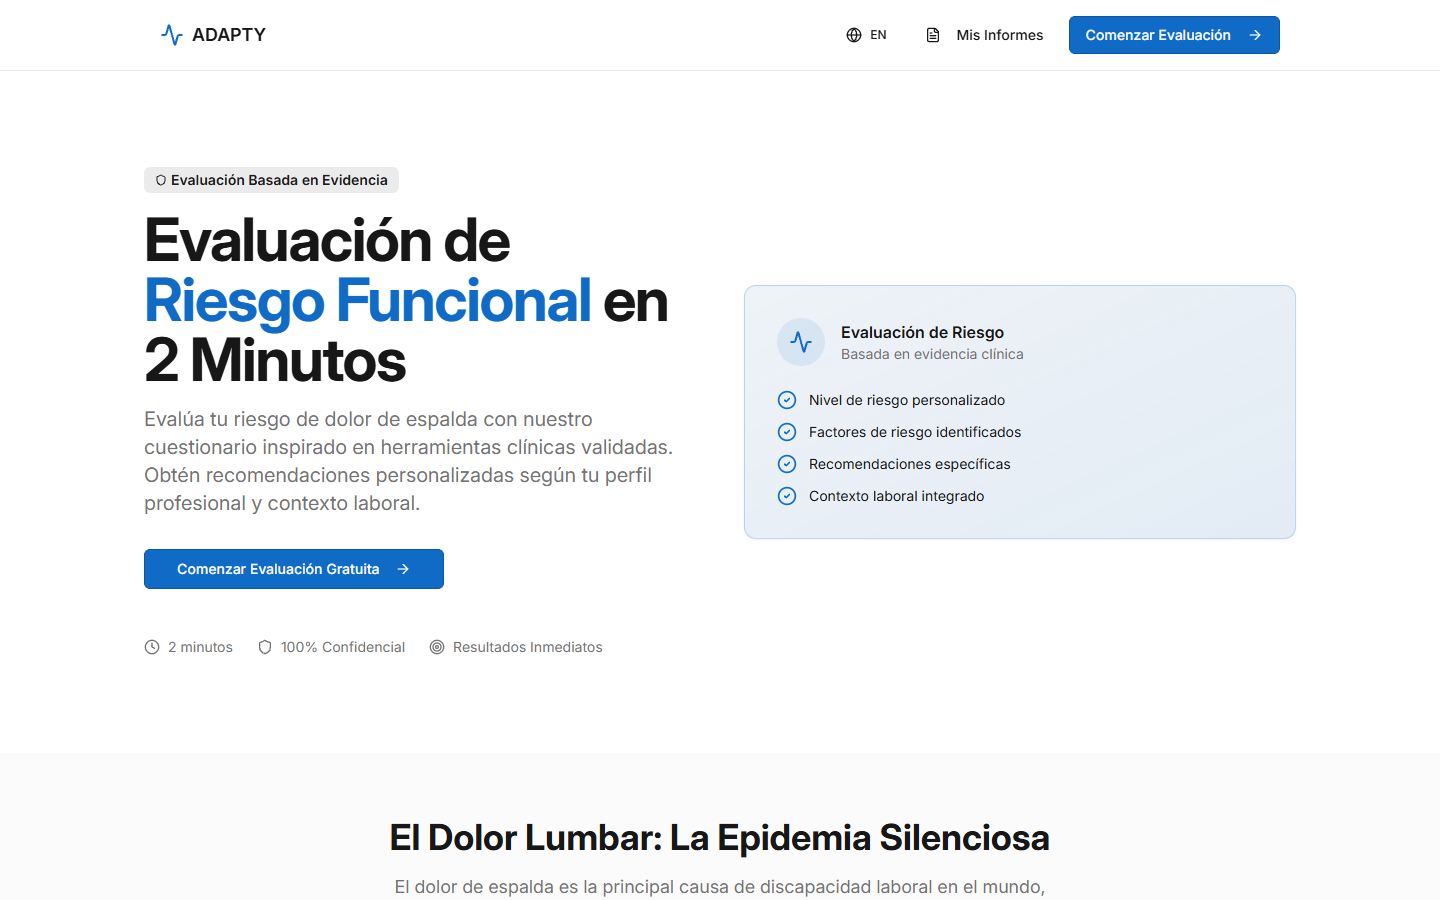Click the shield icon in the evidence badge
Viewport: 1440px width, 900px height.
pos(161,180)
